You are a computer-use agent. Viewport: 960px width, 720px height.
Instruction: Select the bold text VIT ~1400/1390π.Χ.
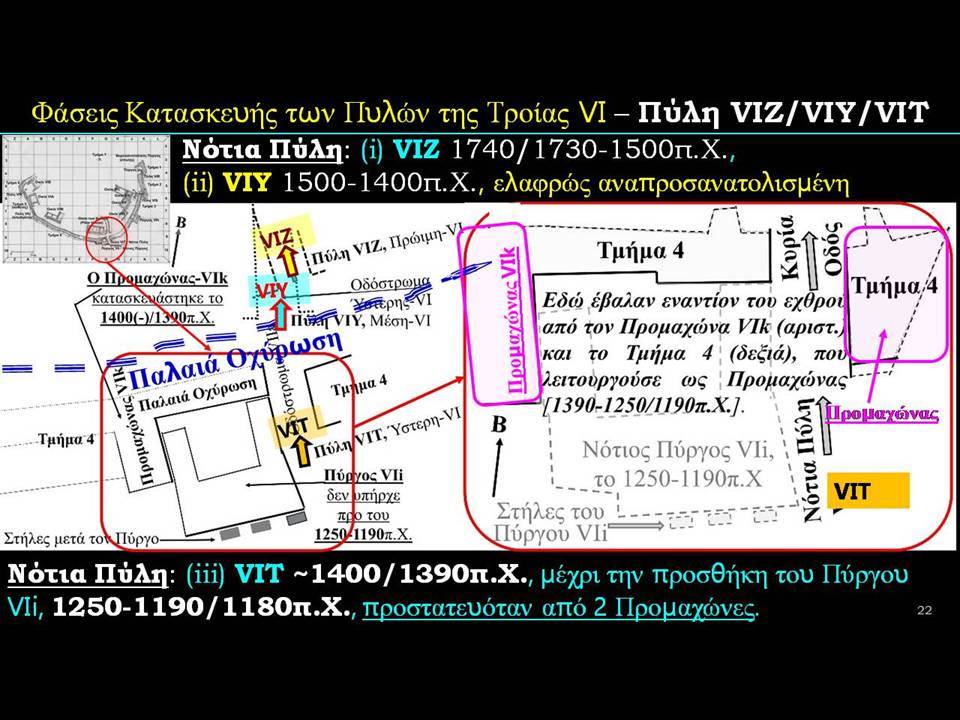382,575
